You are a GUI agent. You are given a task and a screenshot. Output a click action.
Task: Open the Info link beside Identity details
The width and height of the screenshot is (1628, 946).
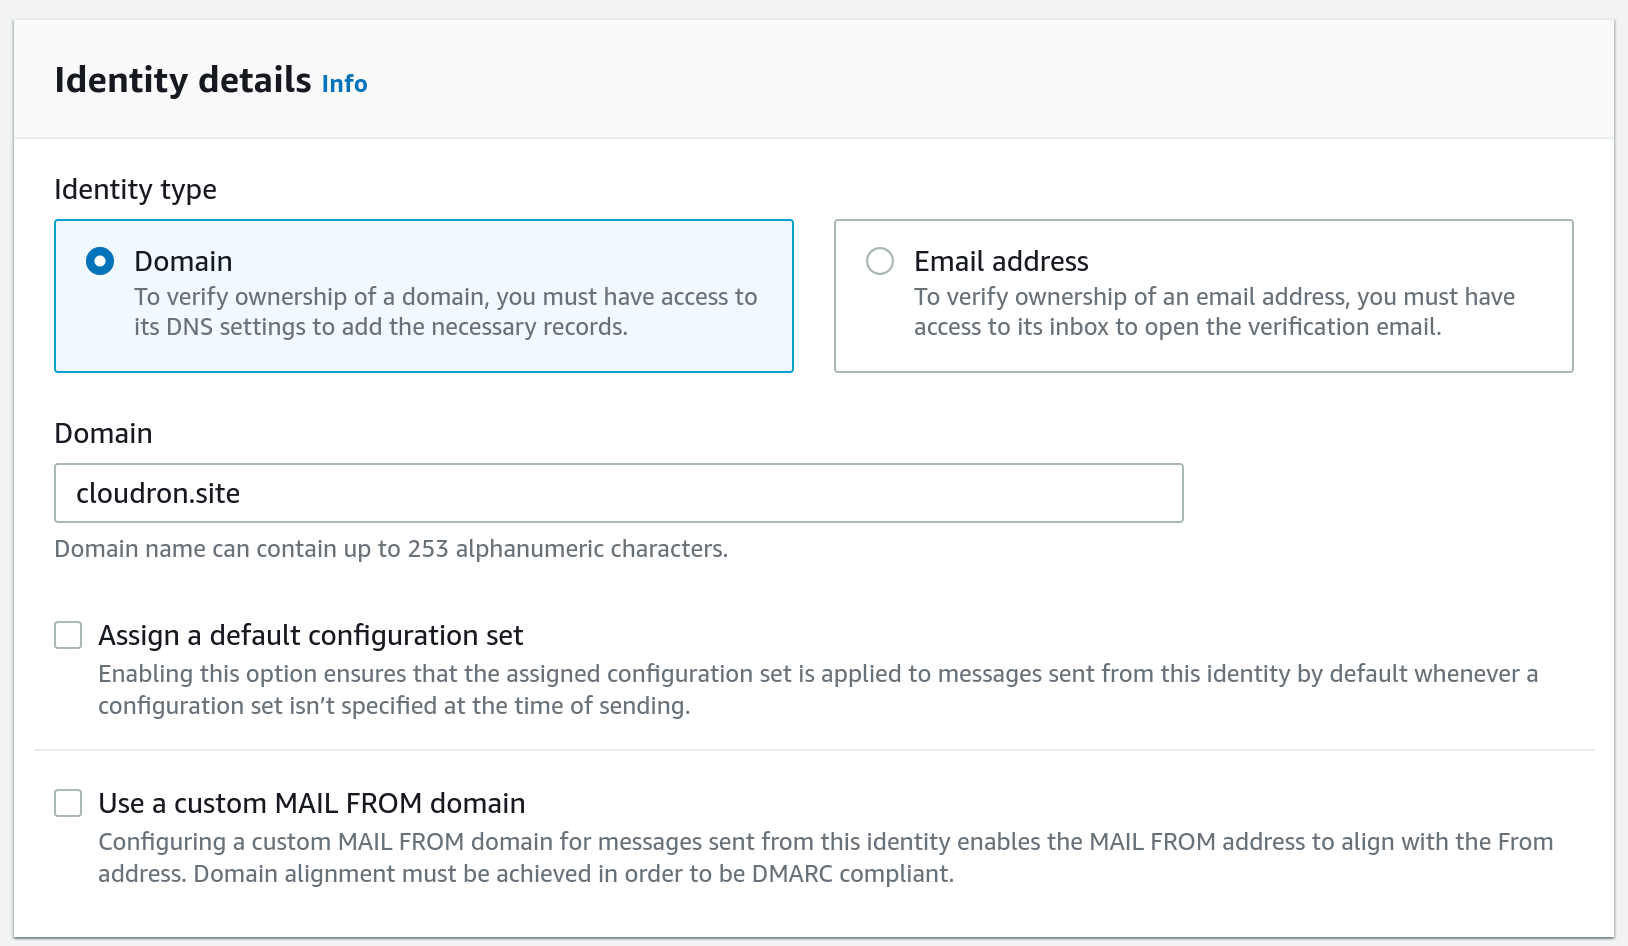[x=344, y=84]
